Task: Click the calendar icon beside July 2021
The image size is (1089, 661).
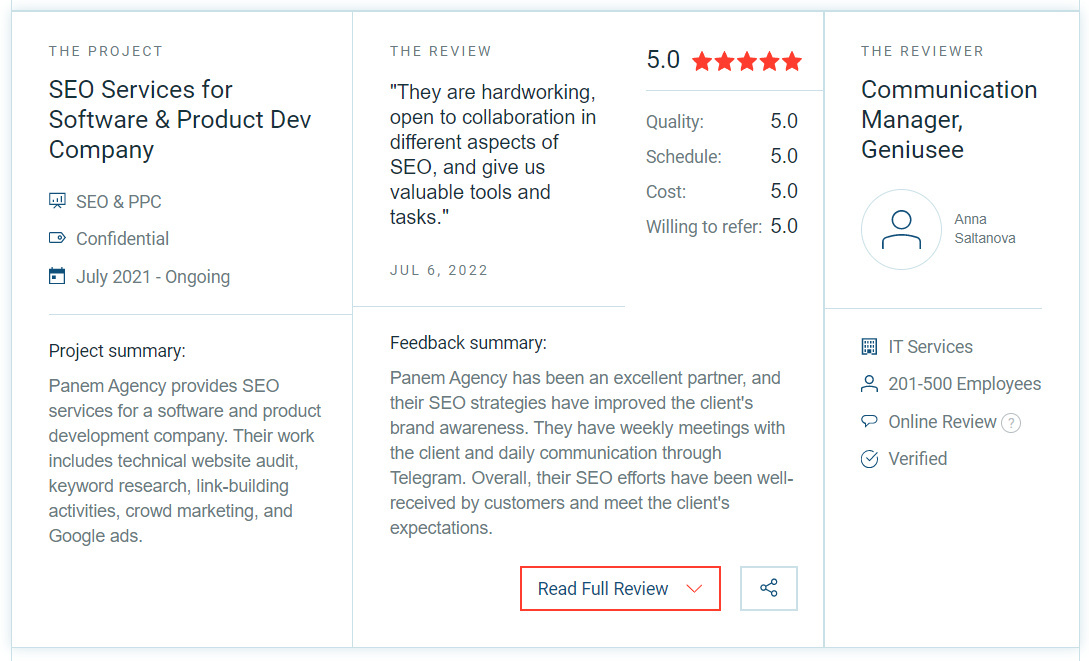Action: (57, 276)
